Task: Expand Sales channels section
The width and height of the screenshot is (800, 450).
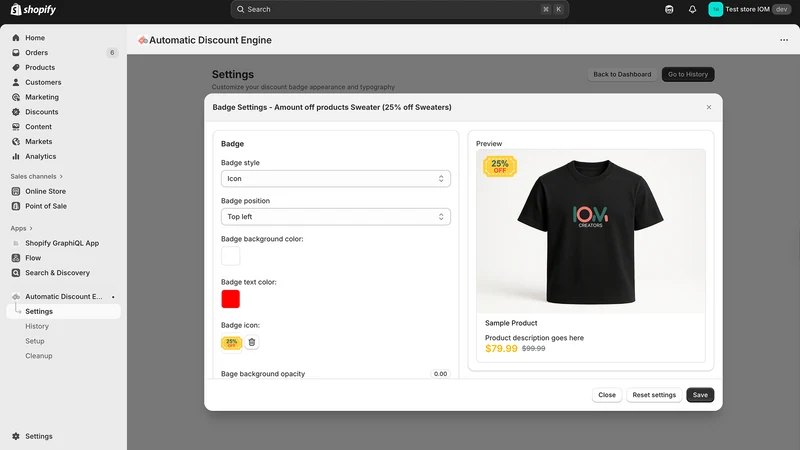Action: pyautogui.click(x=37, y=177)
